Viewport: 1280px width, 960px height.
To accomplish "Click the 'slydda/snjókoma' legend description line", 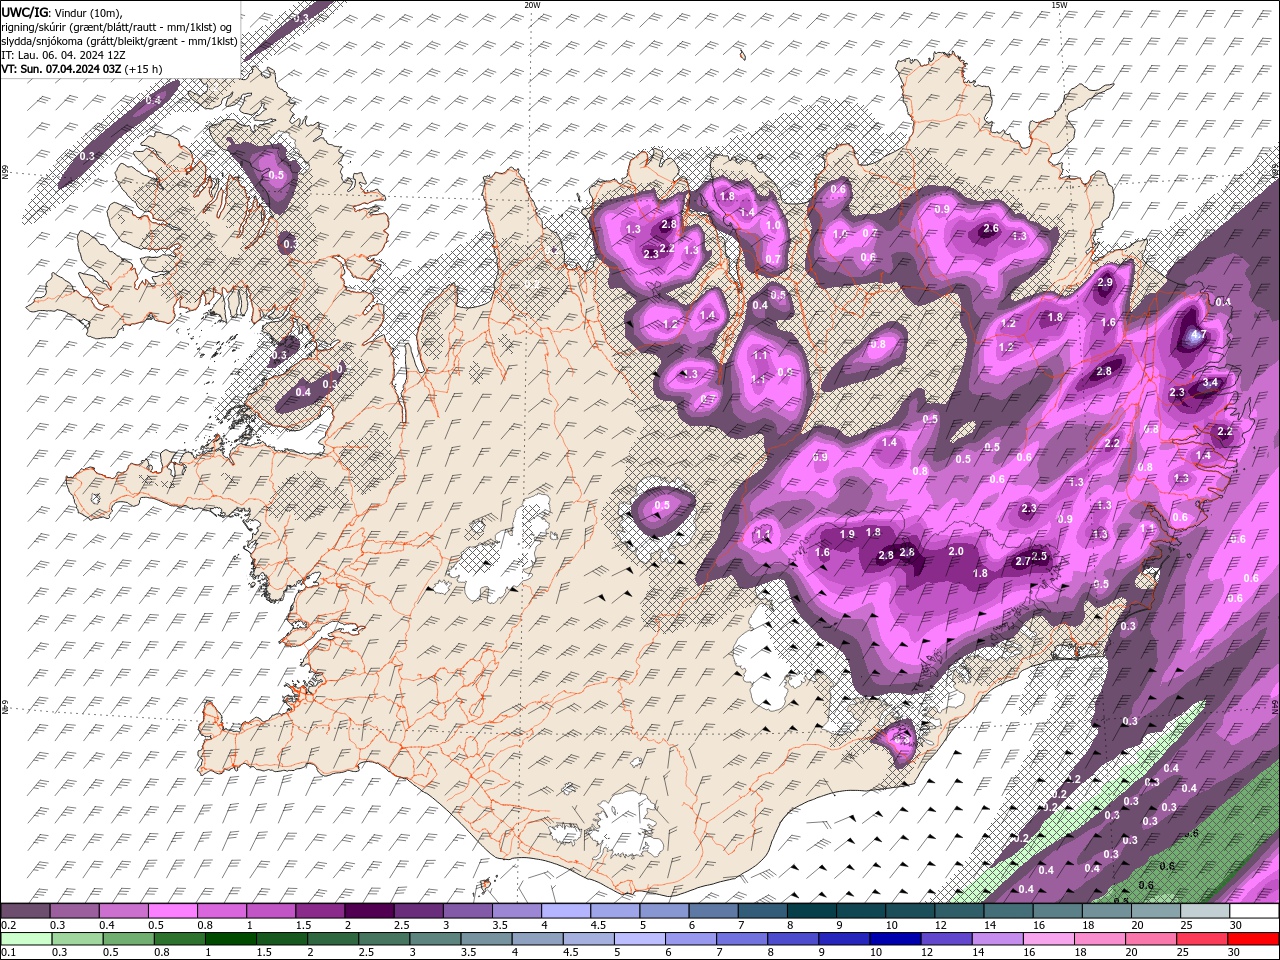I will pyautogui.click(x=119, y=41).
